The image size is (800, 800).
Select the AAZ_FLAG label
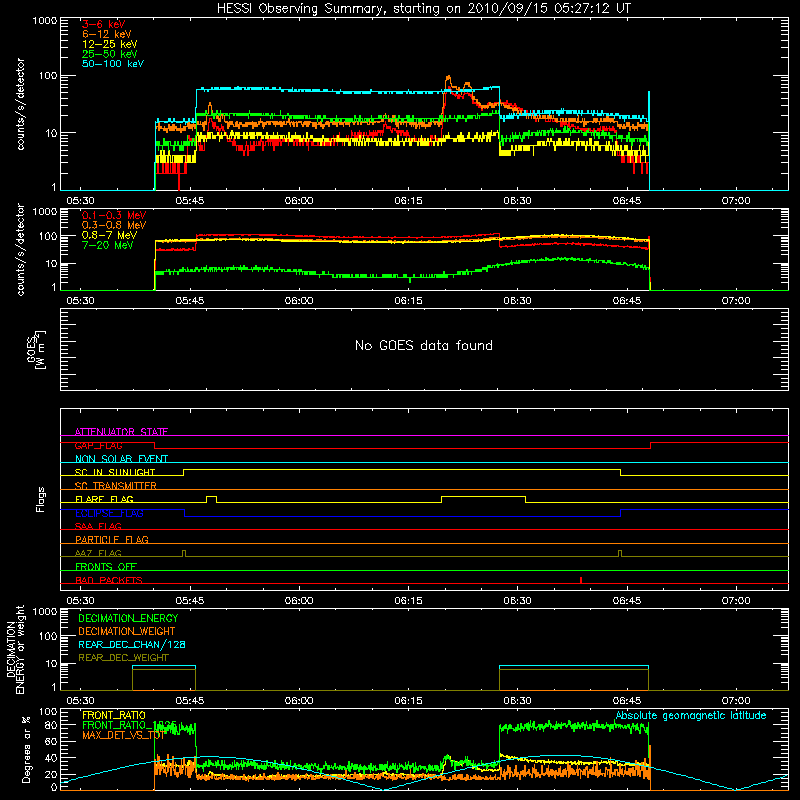[x=98, y=553]
